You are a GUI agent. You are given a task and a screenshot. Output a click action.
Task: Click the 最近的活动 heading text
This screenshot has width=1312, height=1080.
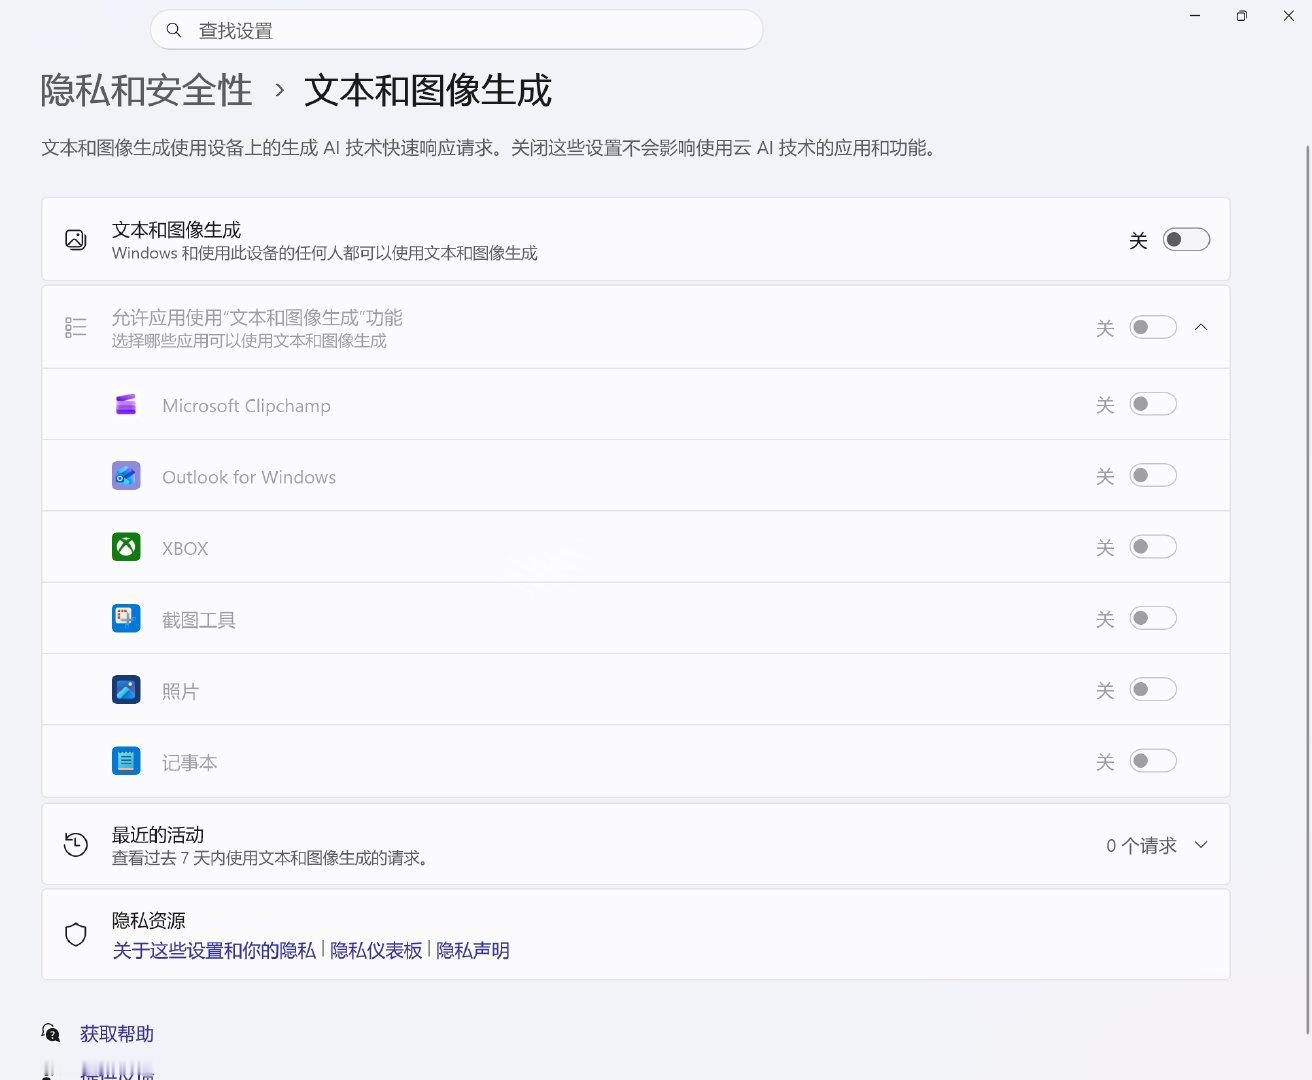pos(158,834)
